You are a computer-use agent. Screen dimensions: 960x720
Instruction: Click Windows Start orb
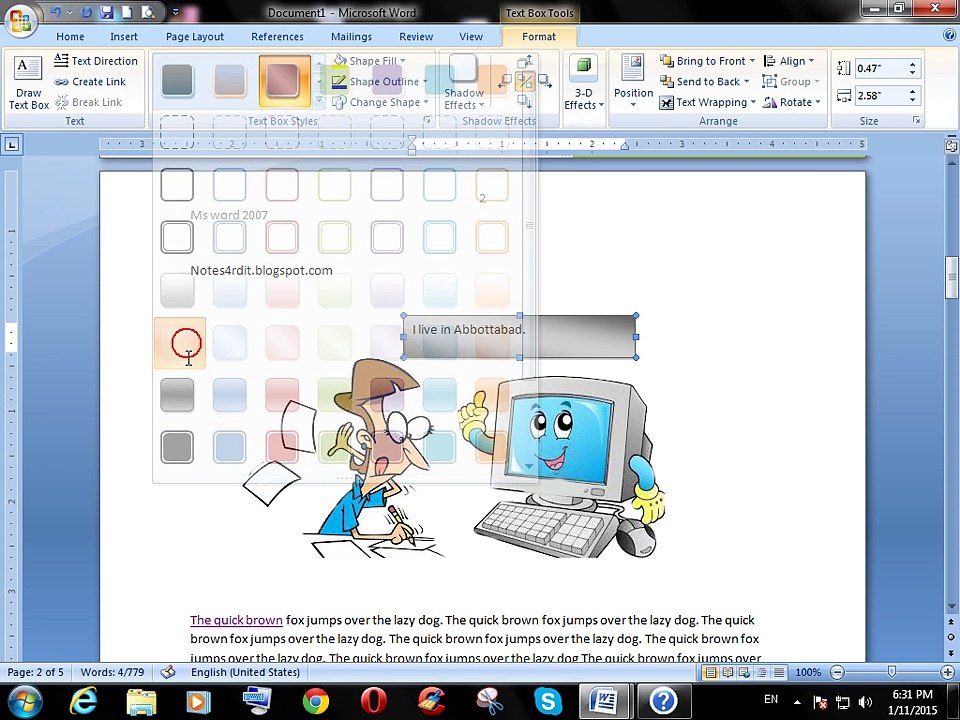[x=24, y=700]
